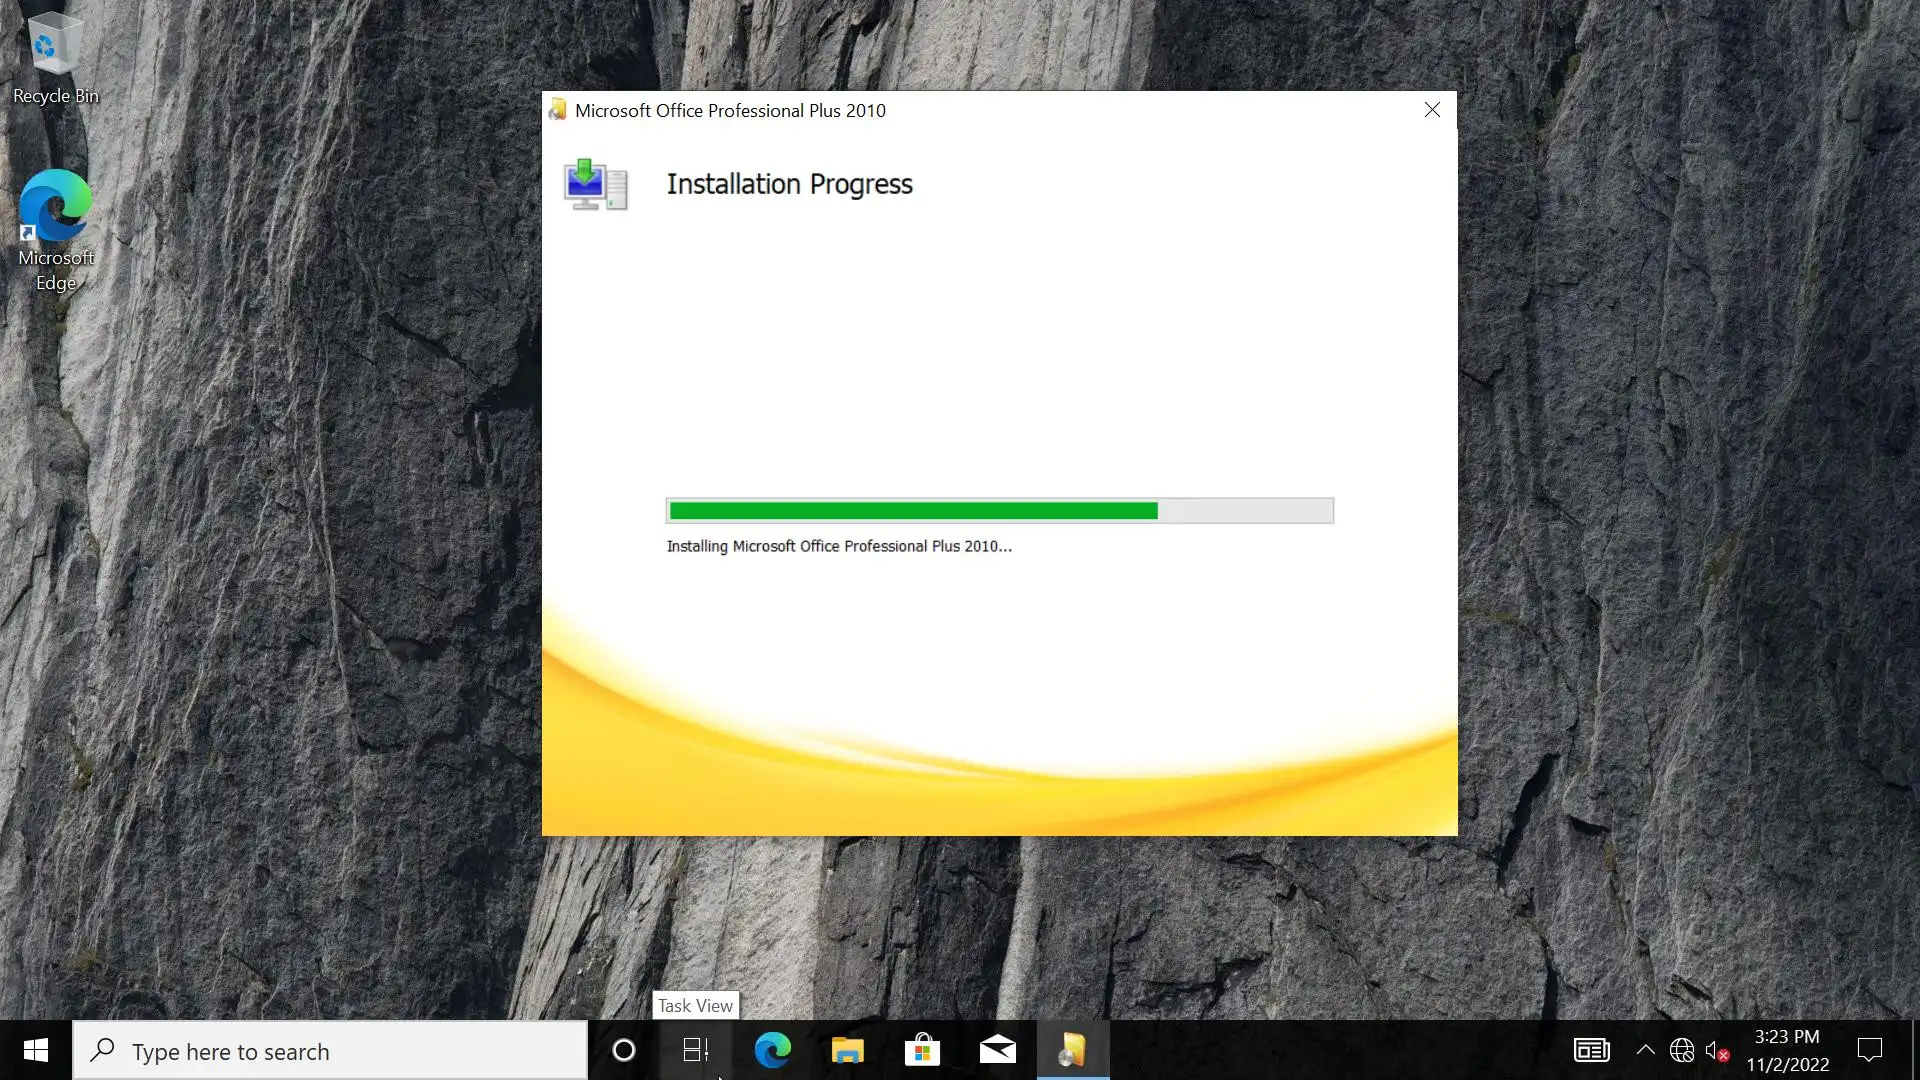This screenshot has width=1920, height=1080.
Task: Close the Office Professional Plus 2010 installer
Action: coord(1432,110)
